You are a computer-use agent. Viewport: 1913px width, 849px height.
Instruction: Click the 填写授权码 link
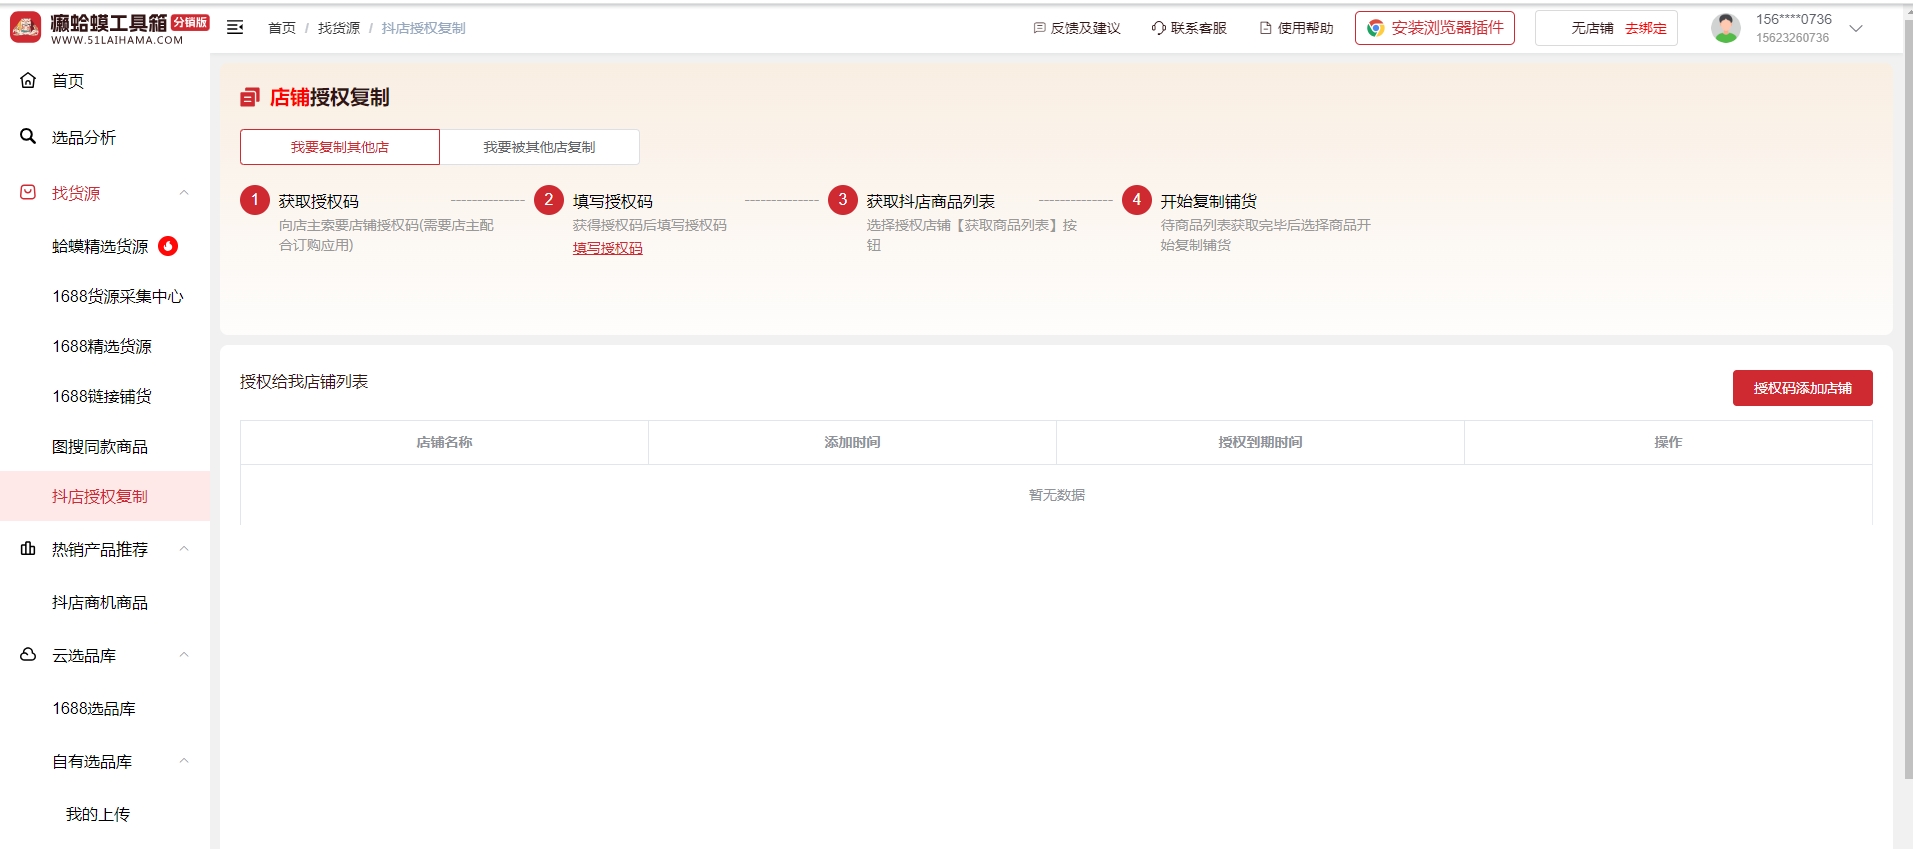(x=607, y=248)
